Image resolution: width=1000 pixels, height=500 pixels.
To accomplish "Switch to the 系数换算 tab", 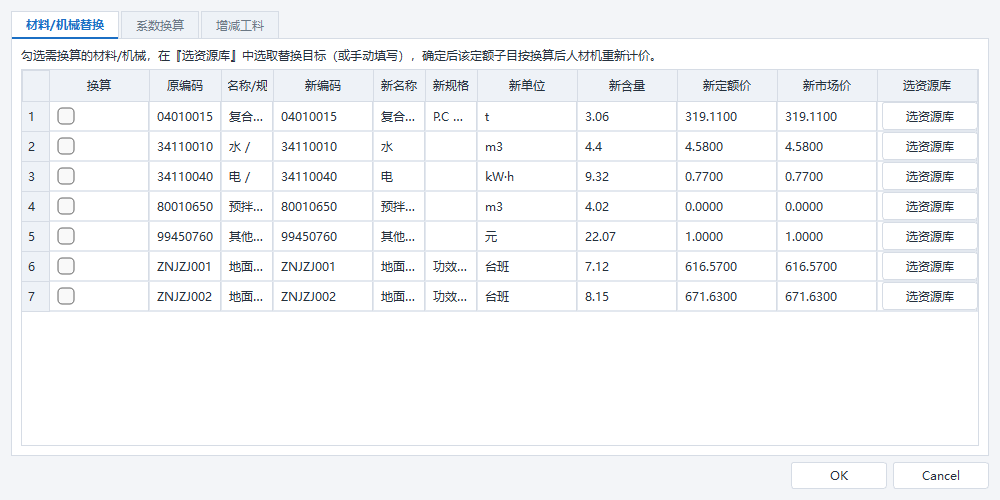I will [x=160, y=26].
